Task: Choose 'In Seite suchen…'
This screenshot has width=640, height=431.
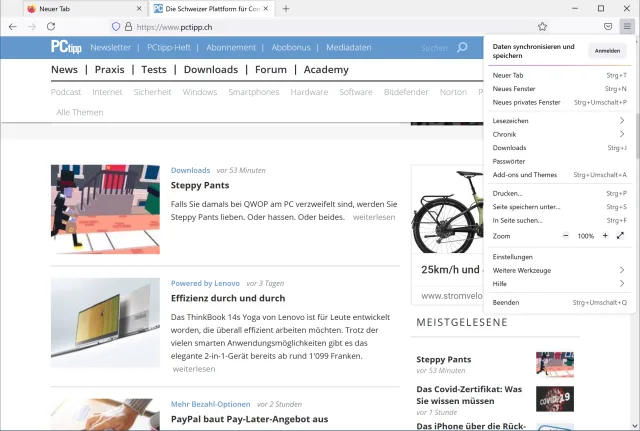Action: (559, 220)
